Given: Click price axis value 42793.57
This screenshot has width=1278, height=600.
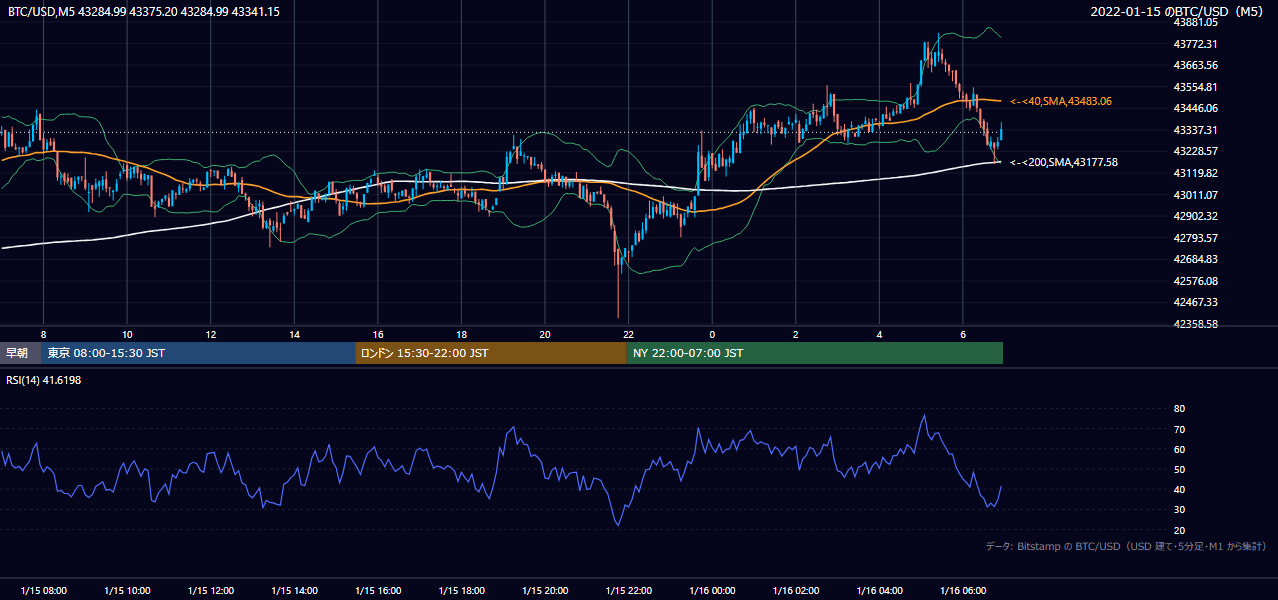Looking at the screenshot, I should tap(1195, 238).
